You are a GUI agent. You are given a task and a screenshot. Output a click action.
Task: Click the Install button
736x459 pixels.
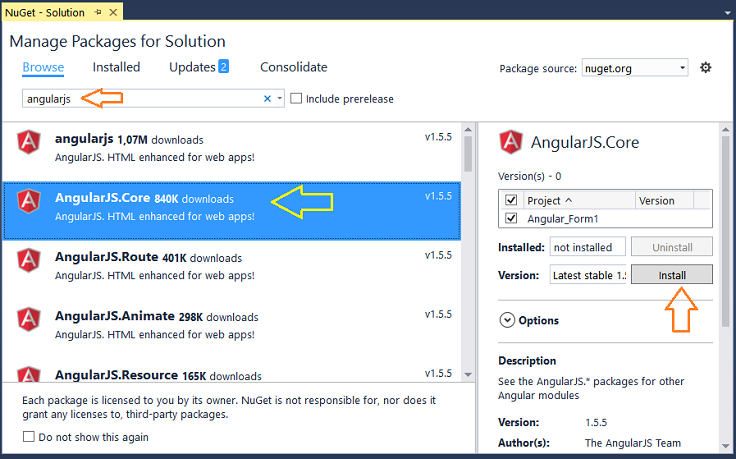(672, 275)
